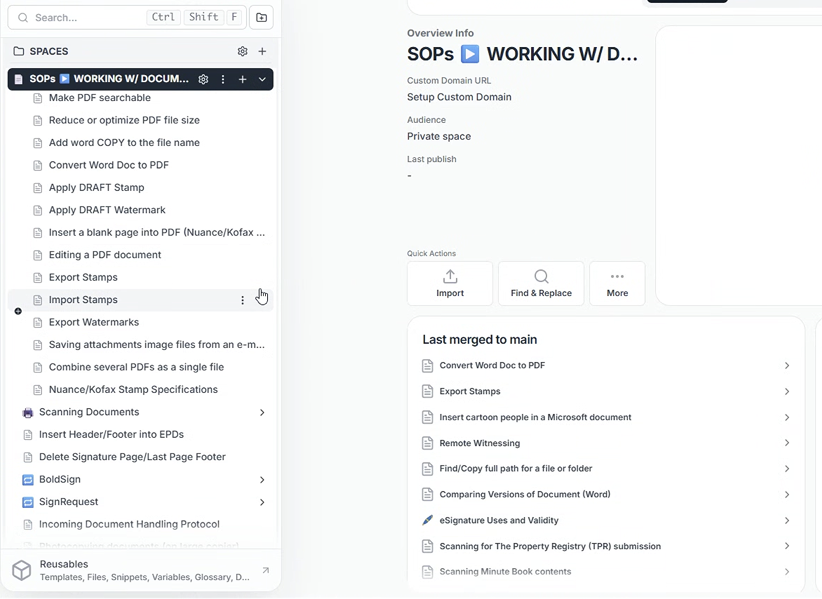Open Reduce or optimize PDF file size page
The height and width of the screenshot is (599, 822).
click(124, 120)
